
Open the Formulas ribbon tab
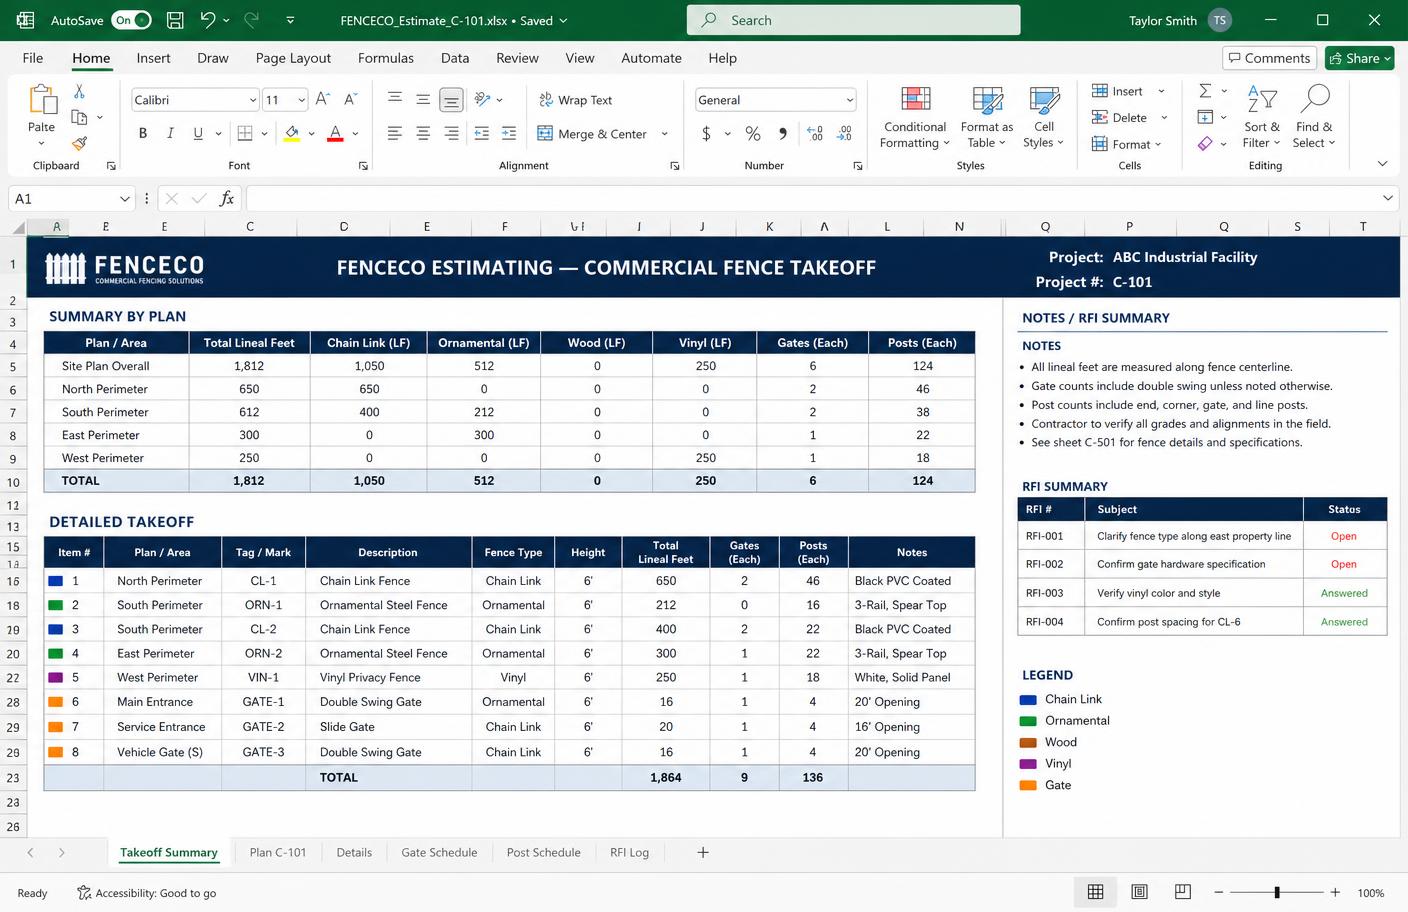[385, 58]
